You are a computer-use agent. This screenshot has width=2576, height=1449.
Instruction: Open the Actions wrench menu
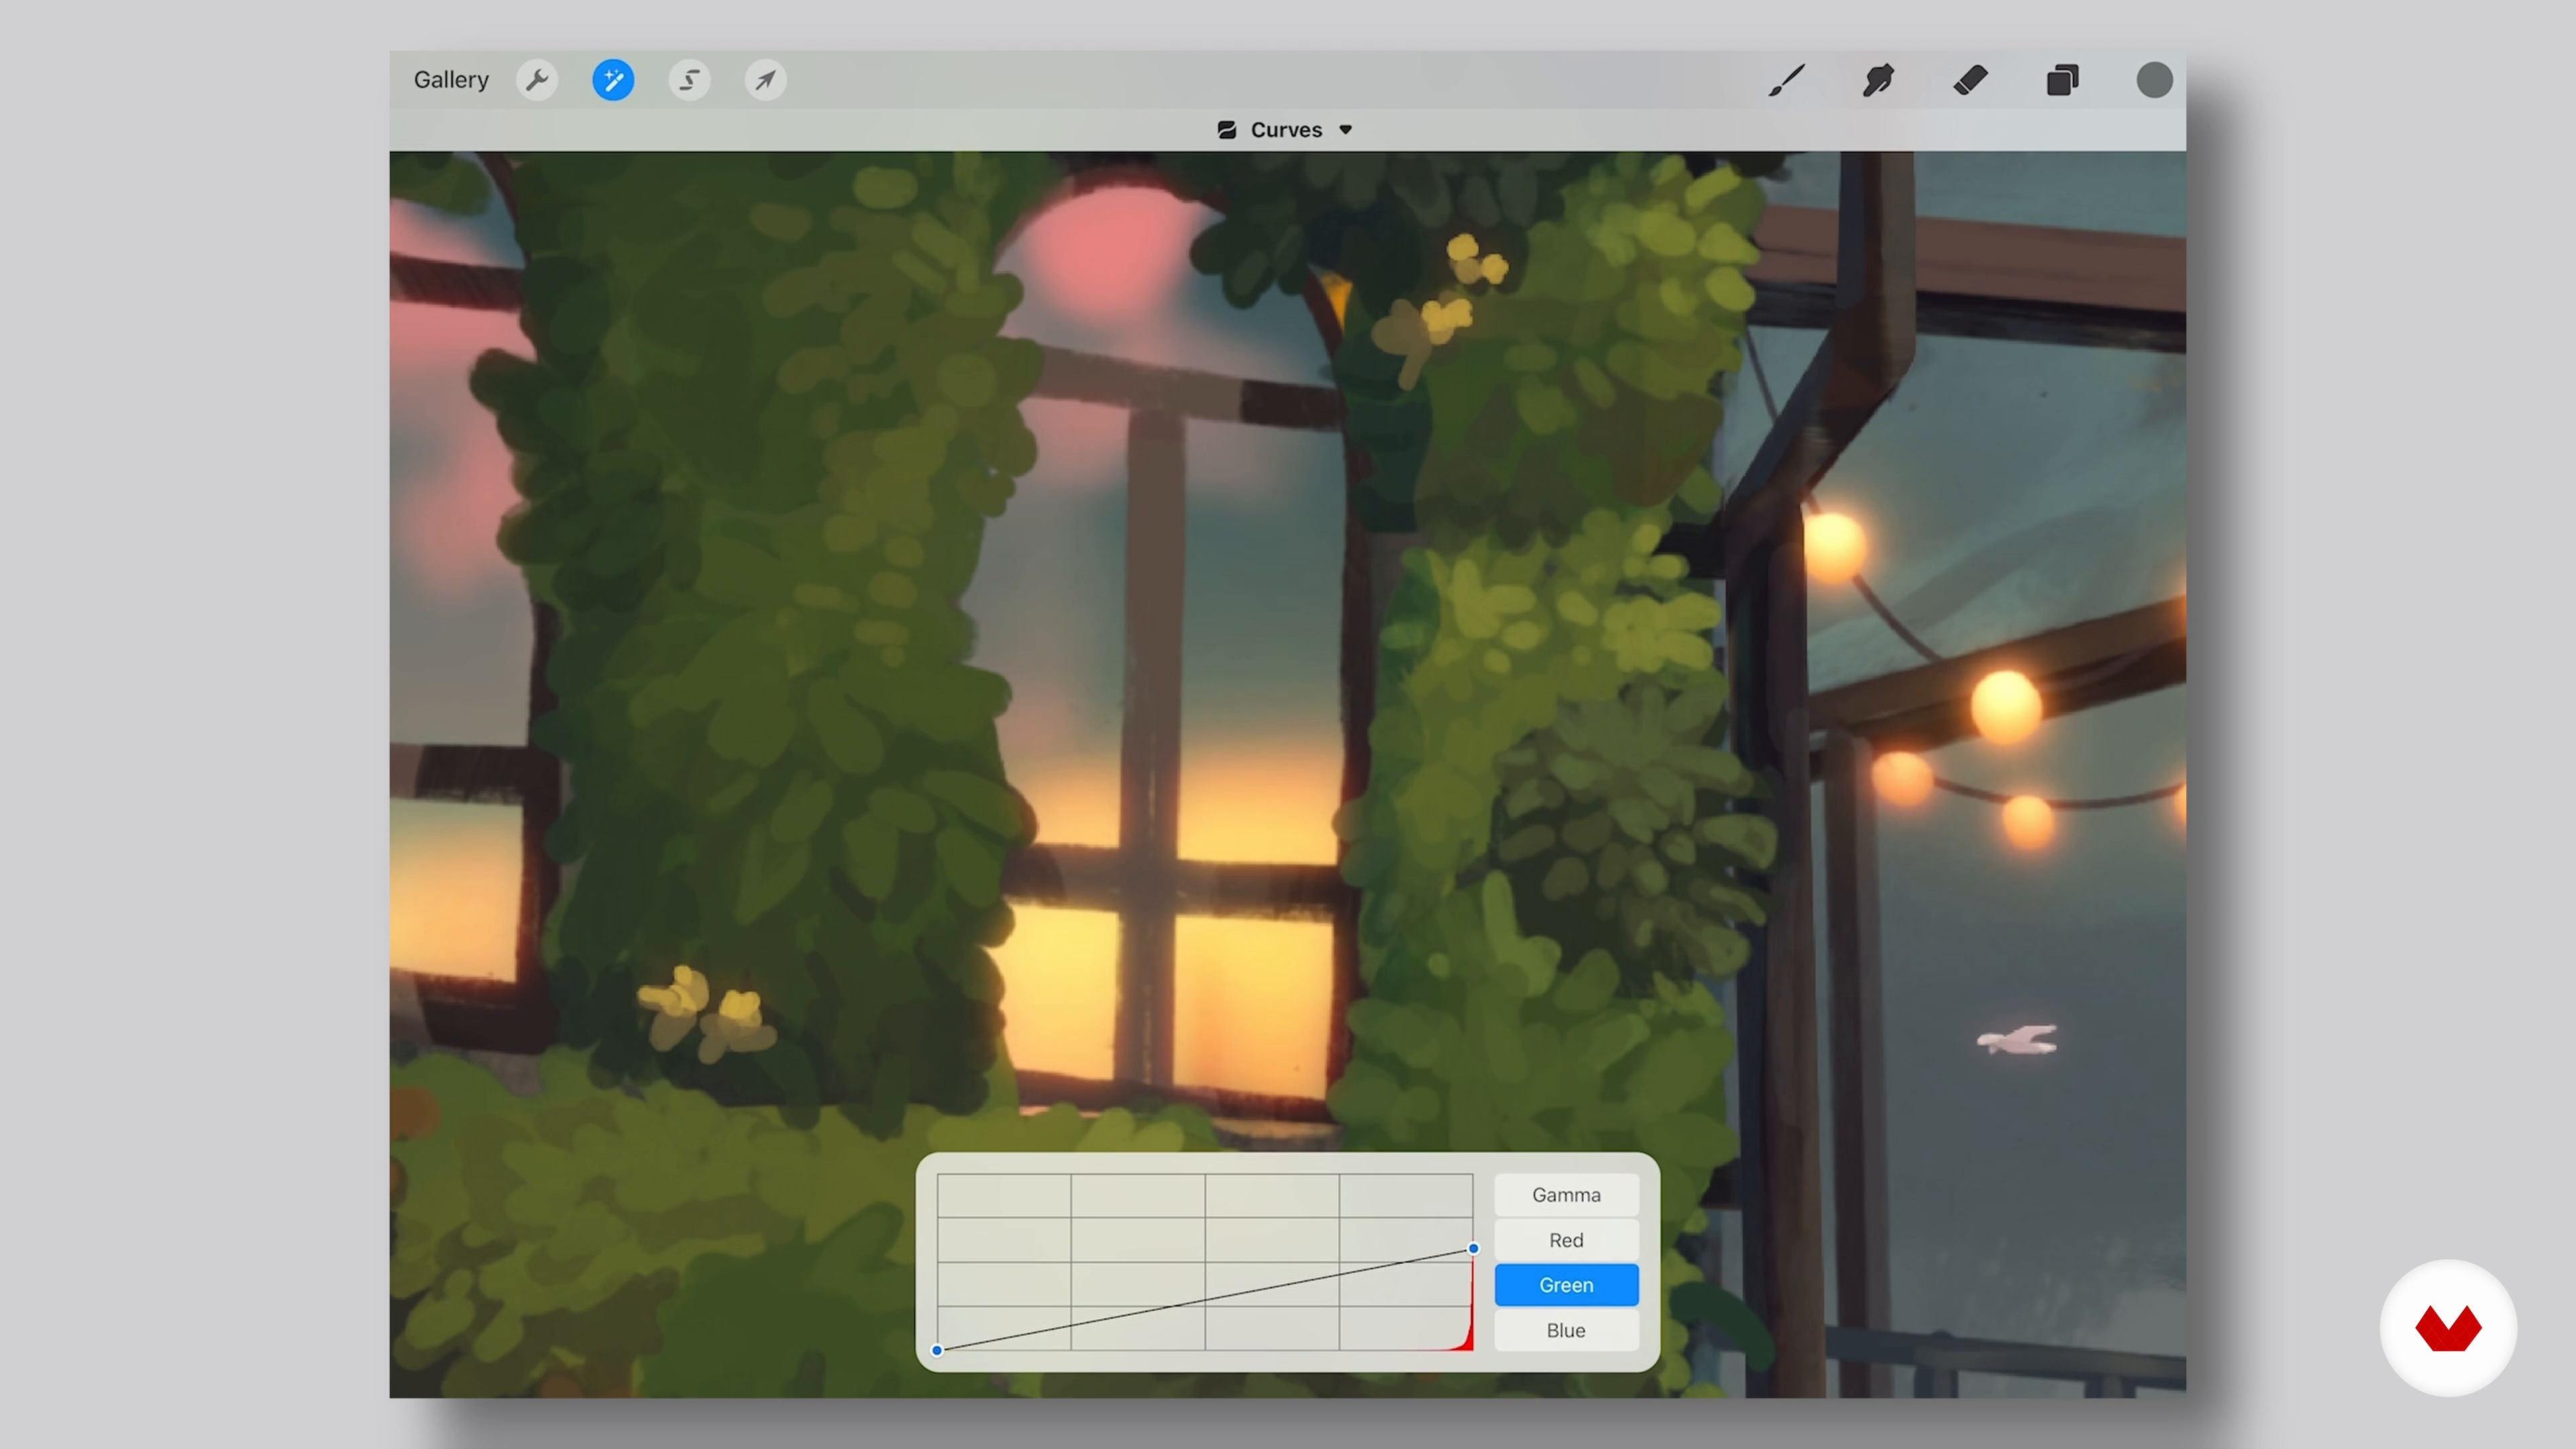pos(537,80)
